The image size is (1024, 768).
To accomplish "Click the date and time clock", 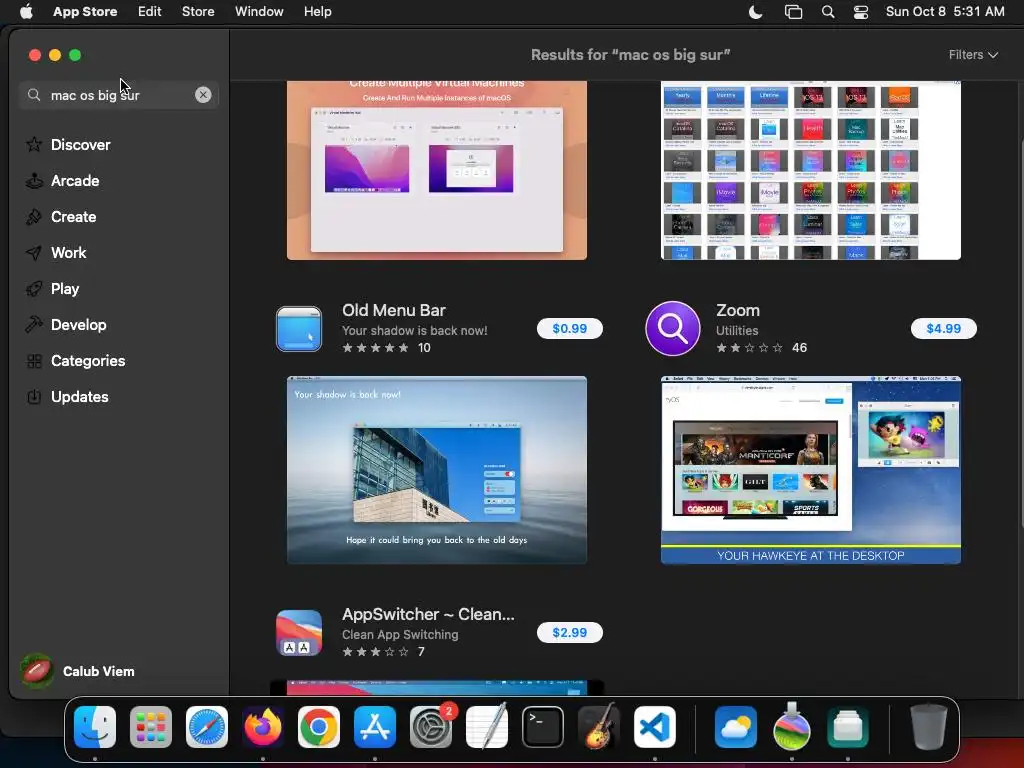I will point(945,12).
